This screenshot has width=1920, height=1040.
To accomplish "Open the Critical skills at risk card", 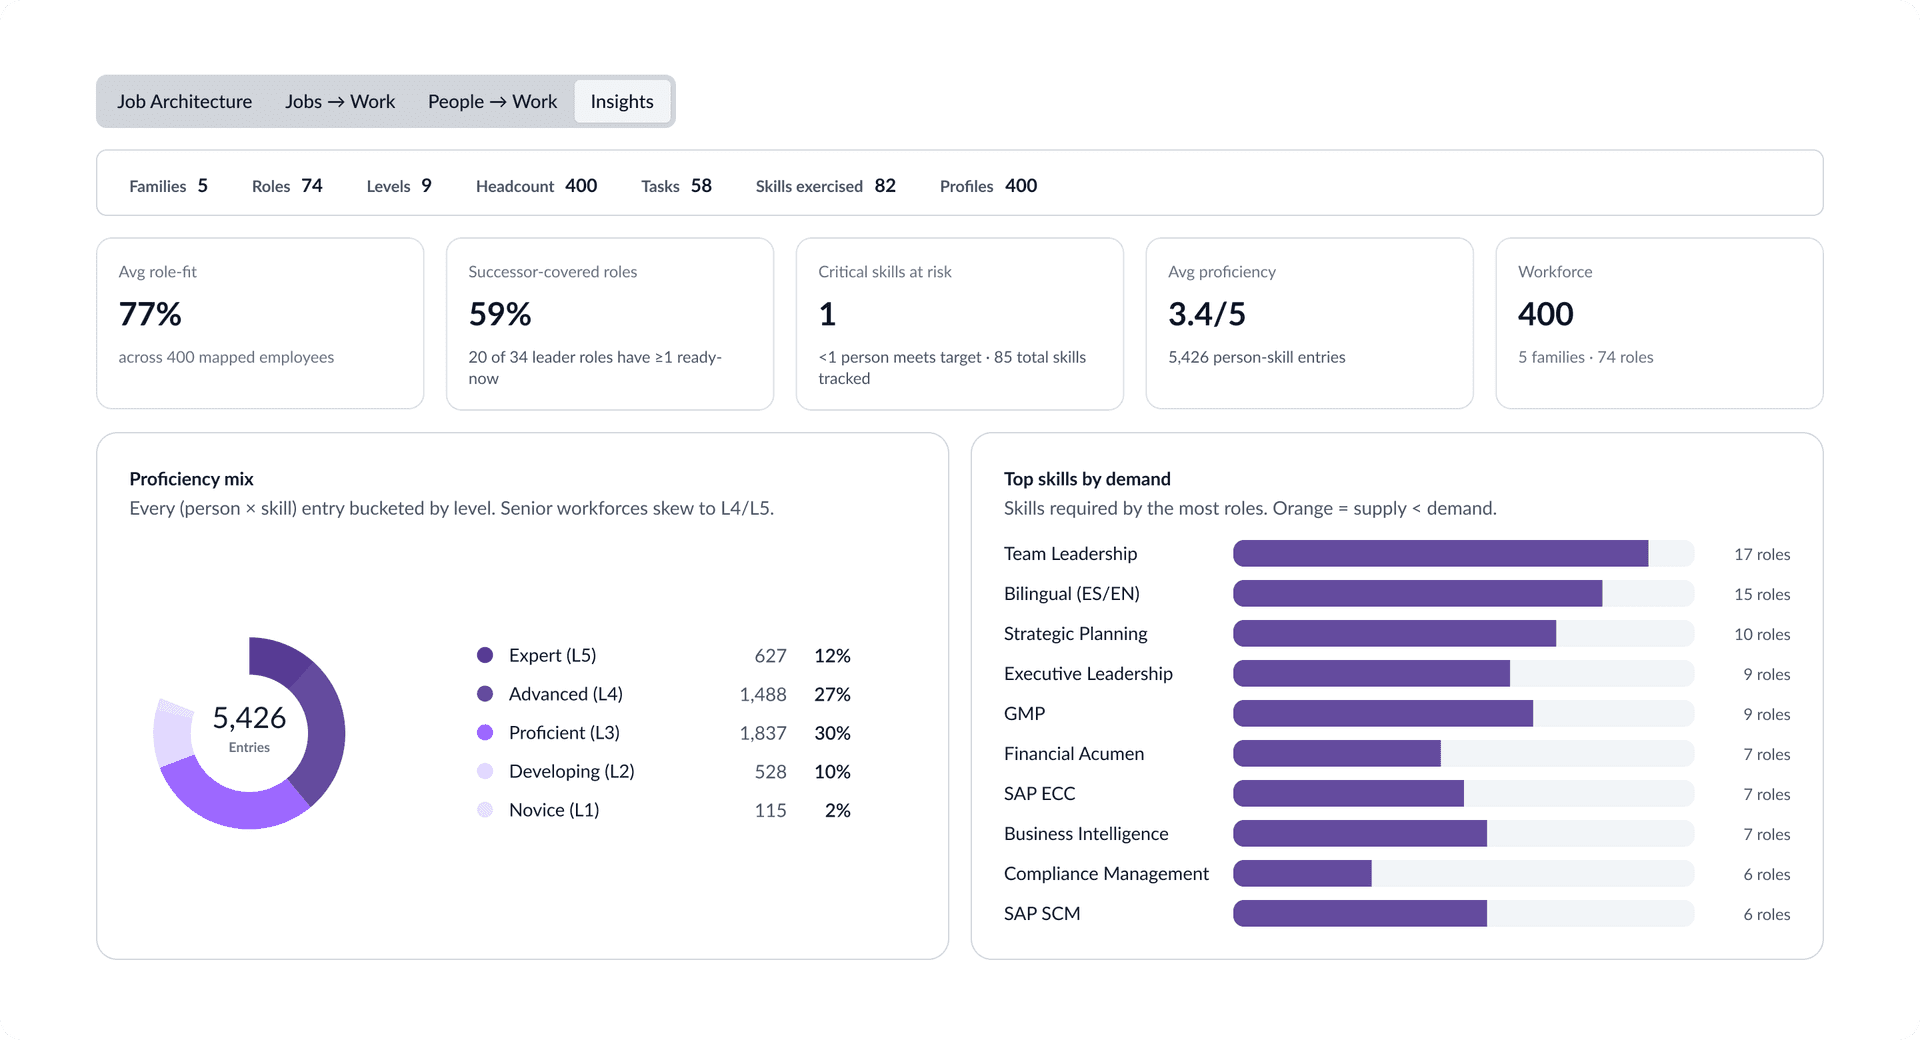I will tap(960, 323).
